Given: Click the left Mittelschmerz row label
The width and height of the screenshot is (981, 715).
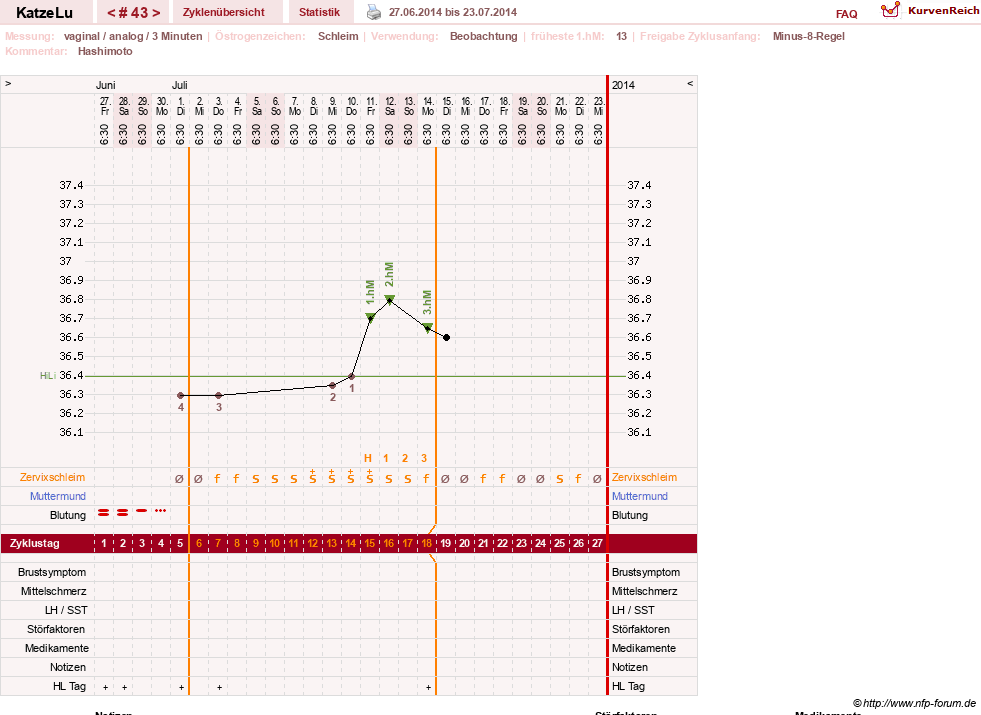Looking at the screenshot, I should [x=53, y=591].
